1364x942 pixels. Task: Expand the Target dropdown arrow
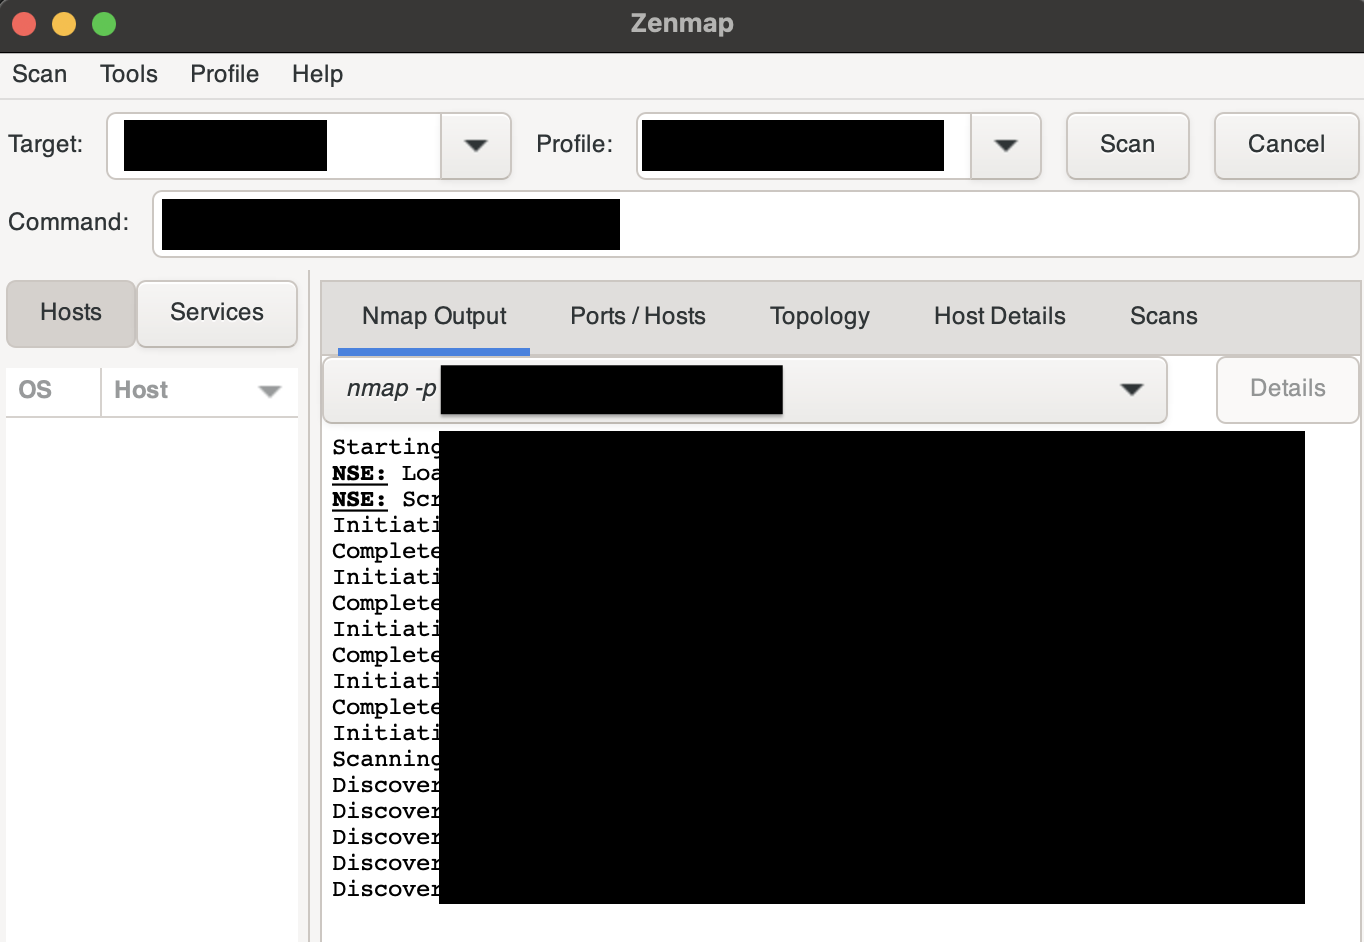(476, 145)
